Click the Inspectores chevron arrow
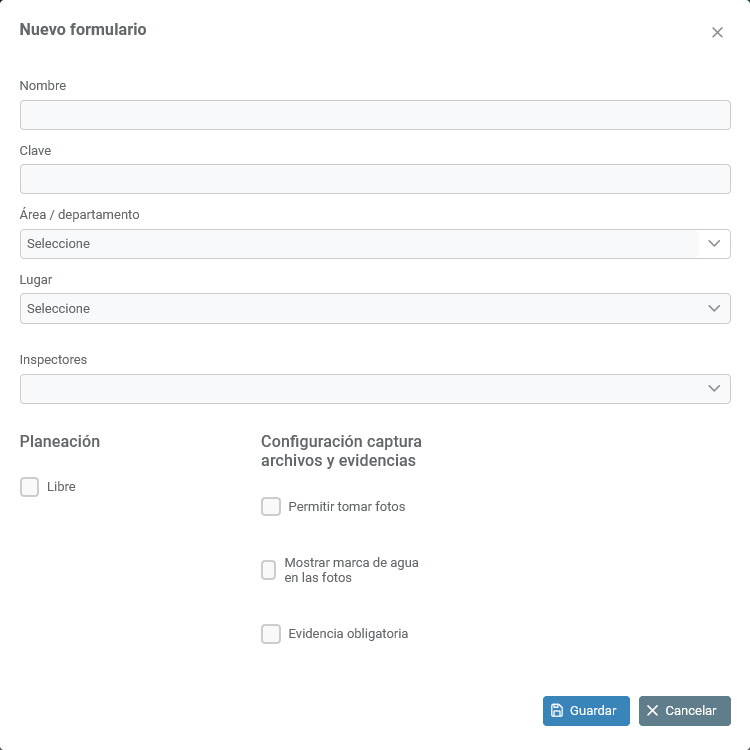This screenshot has height=750, width=750. click(x=714, y=388)
